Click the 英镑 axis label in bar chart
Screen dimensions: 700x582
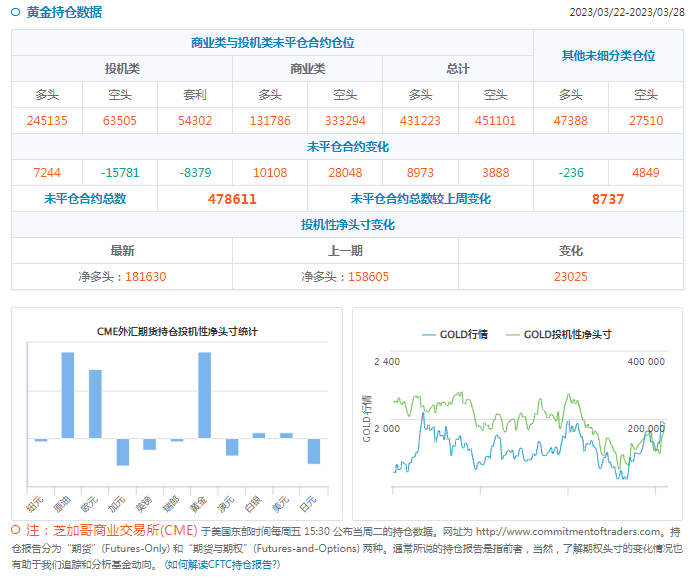[x=144, y=504]
